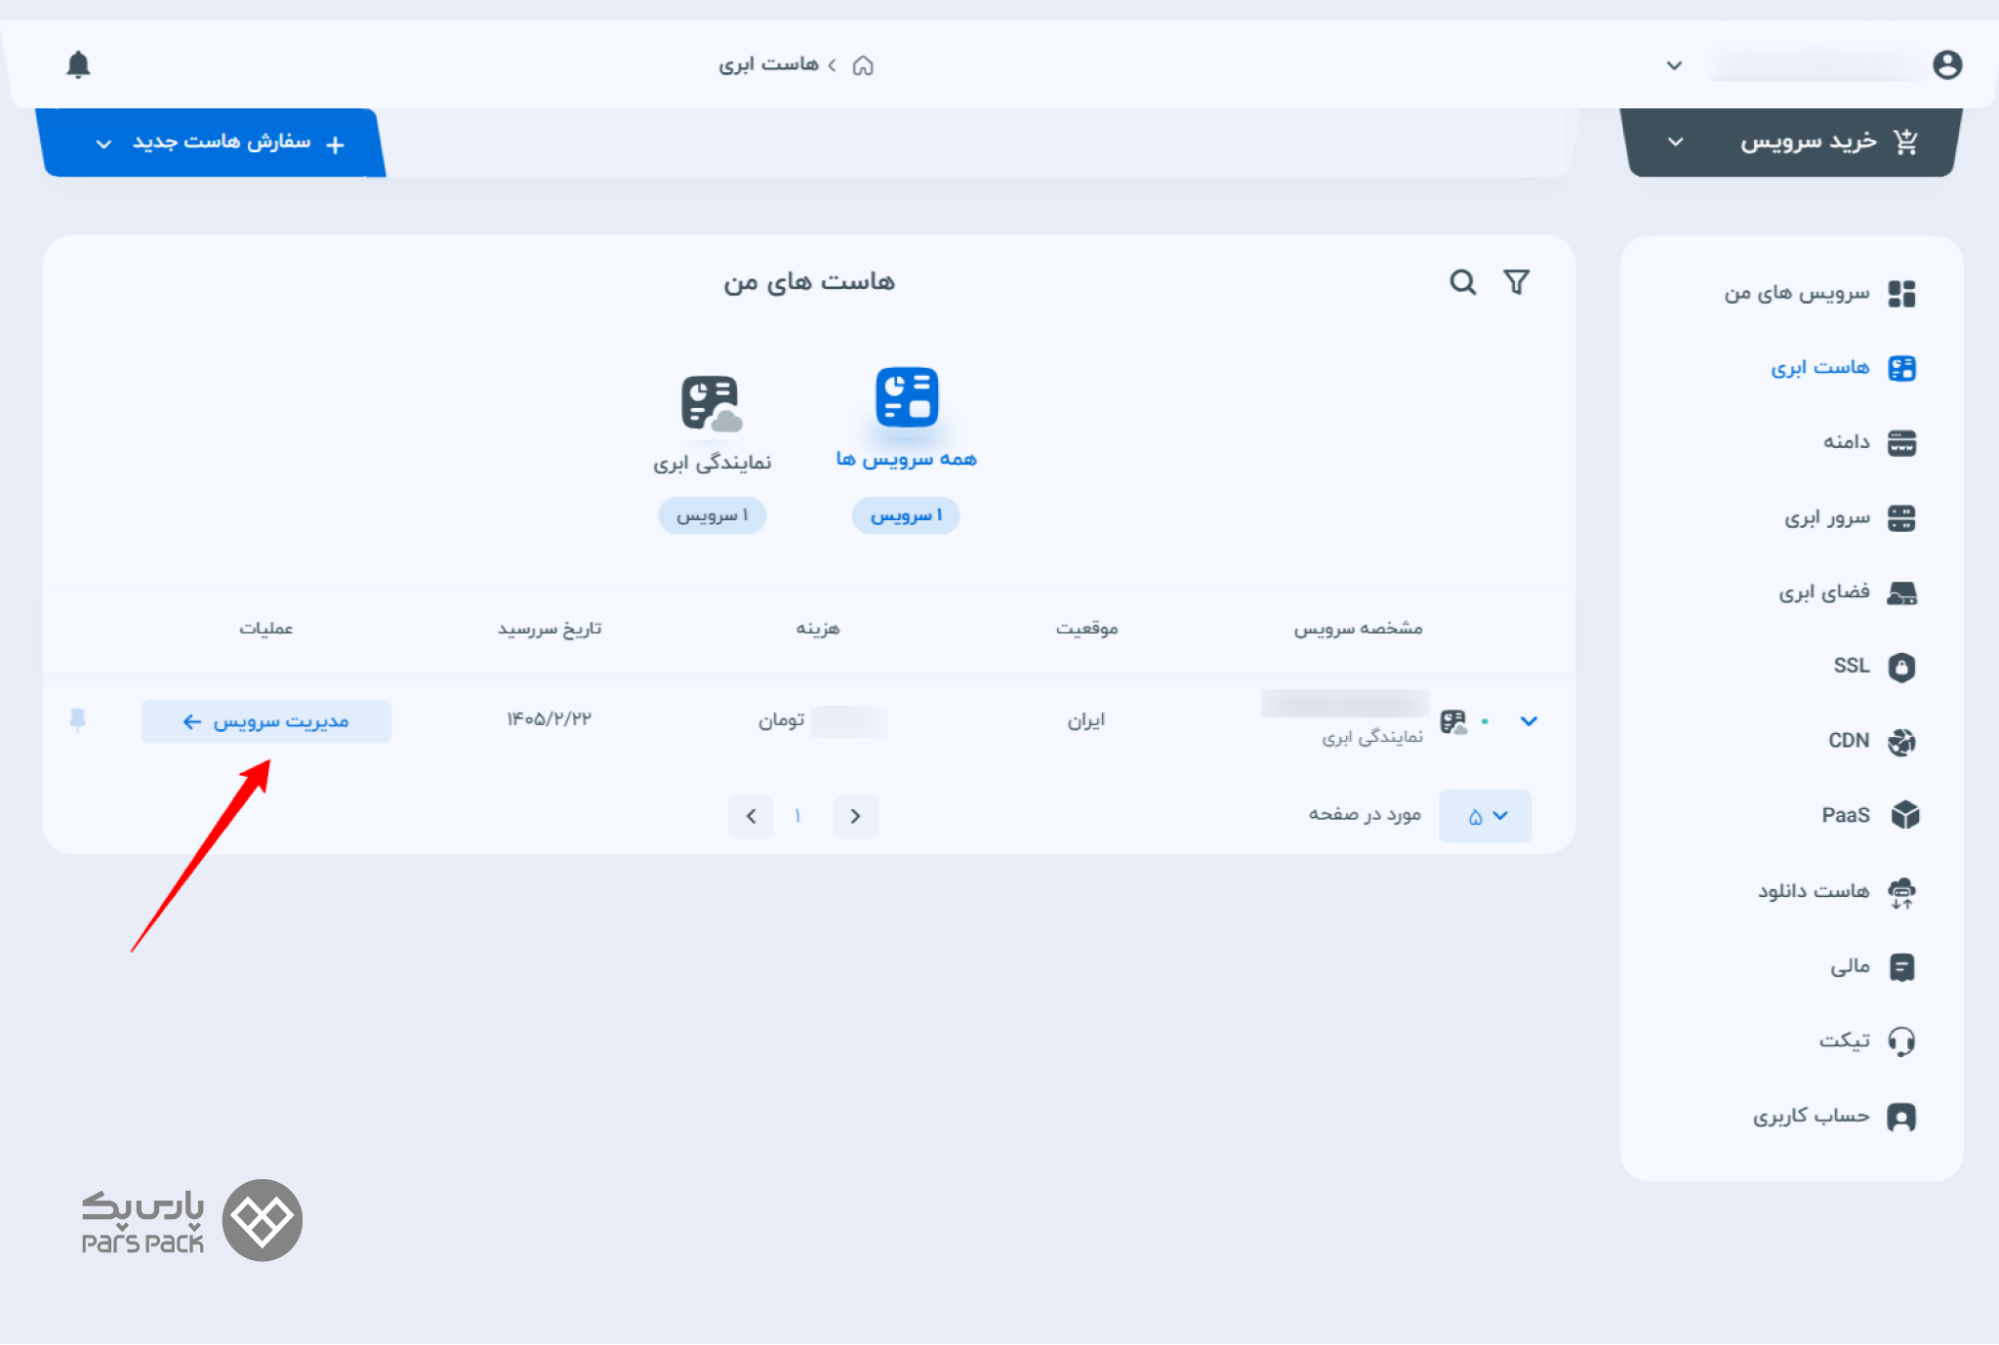Viewport: 1999px width, 1345px height.
Task: Click the filter funnel icon
Action: (1516, 282)
